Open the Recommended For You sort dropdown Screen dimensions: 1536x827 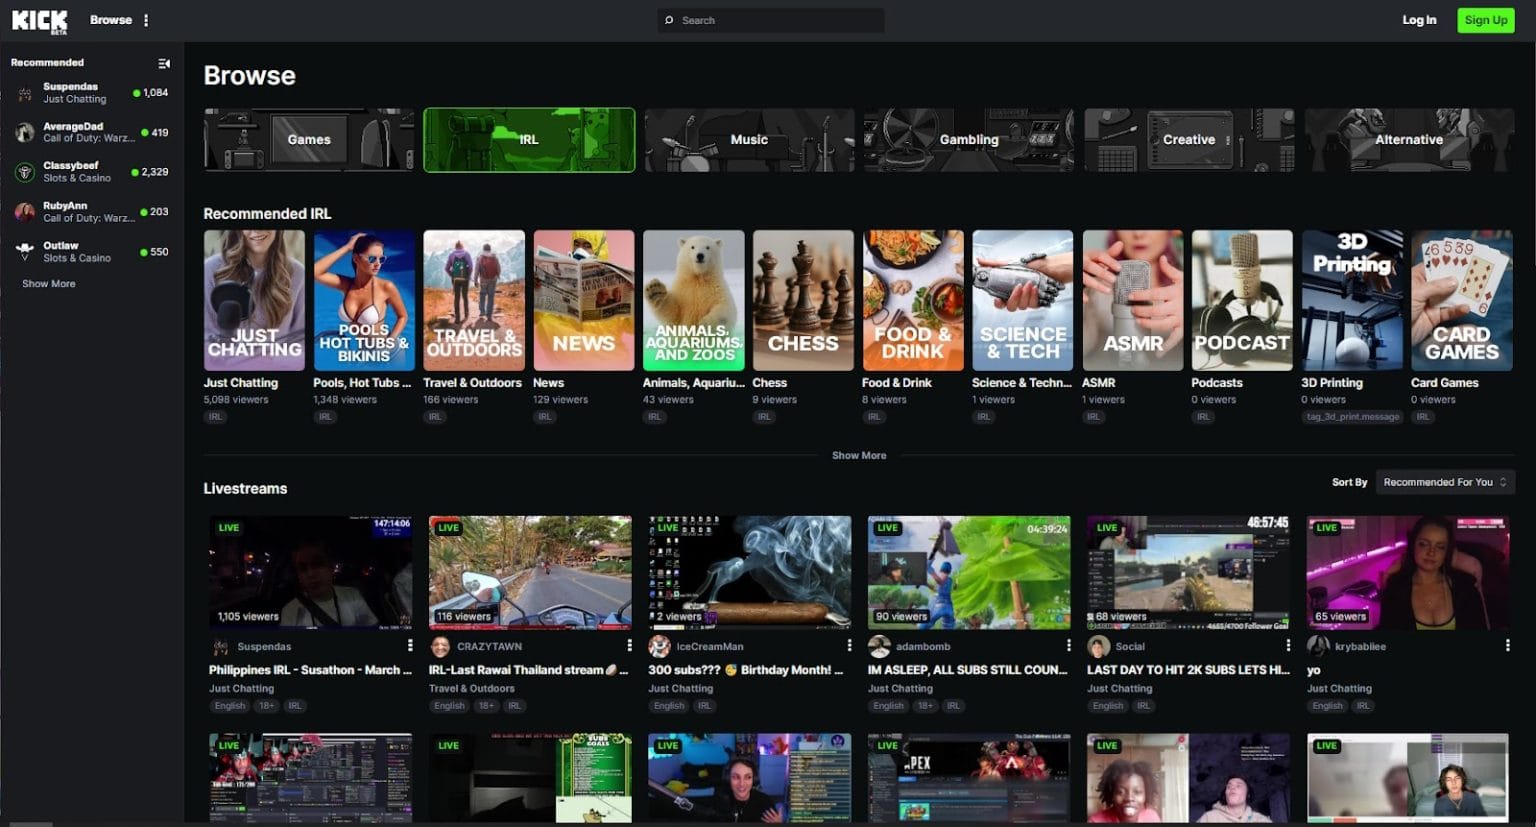(x=1444, y=481)
